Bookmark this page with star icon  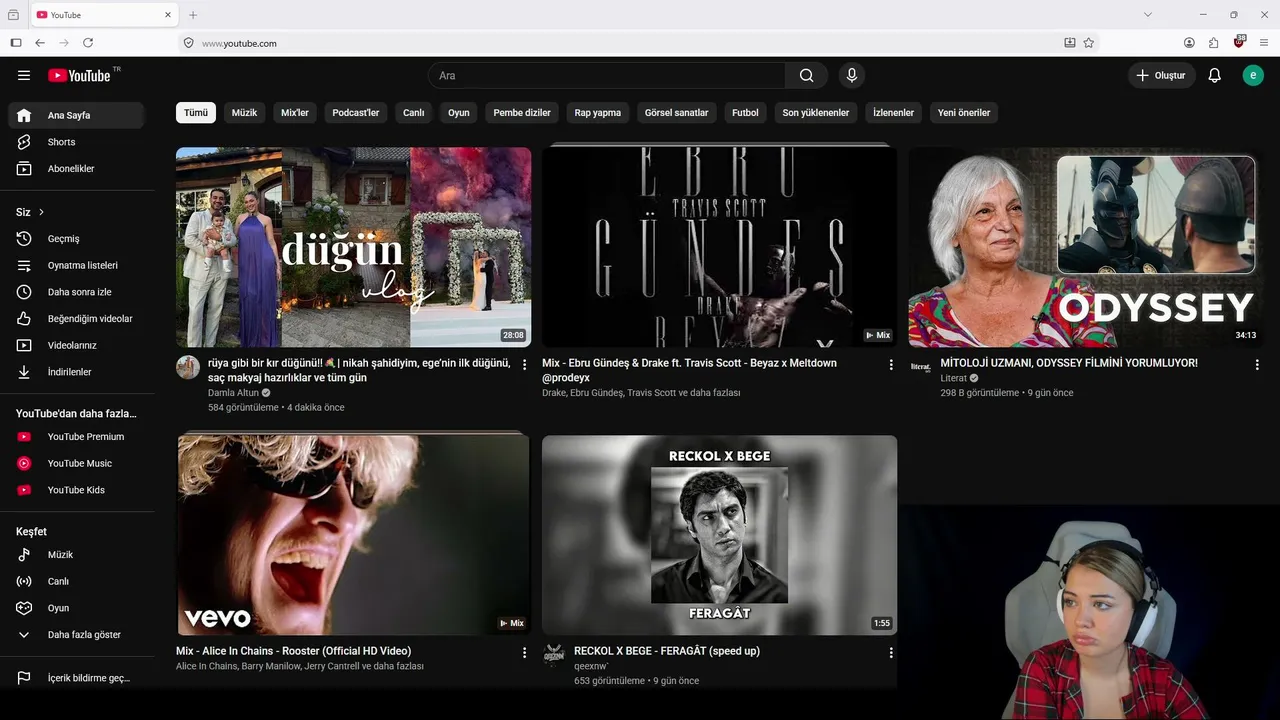1089,43
